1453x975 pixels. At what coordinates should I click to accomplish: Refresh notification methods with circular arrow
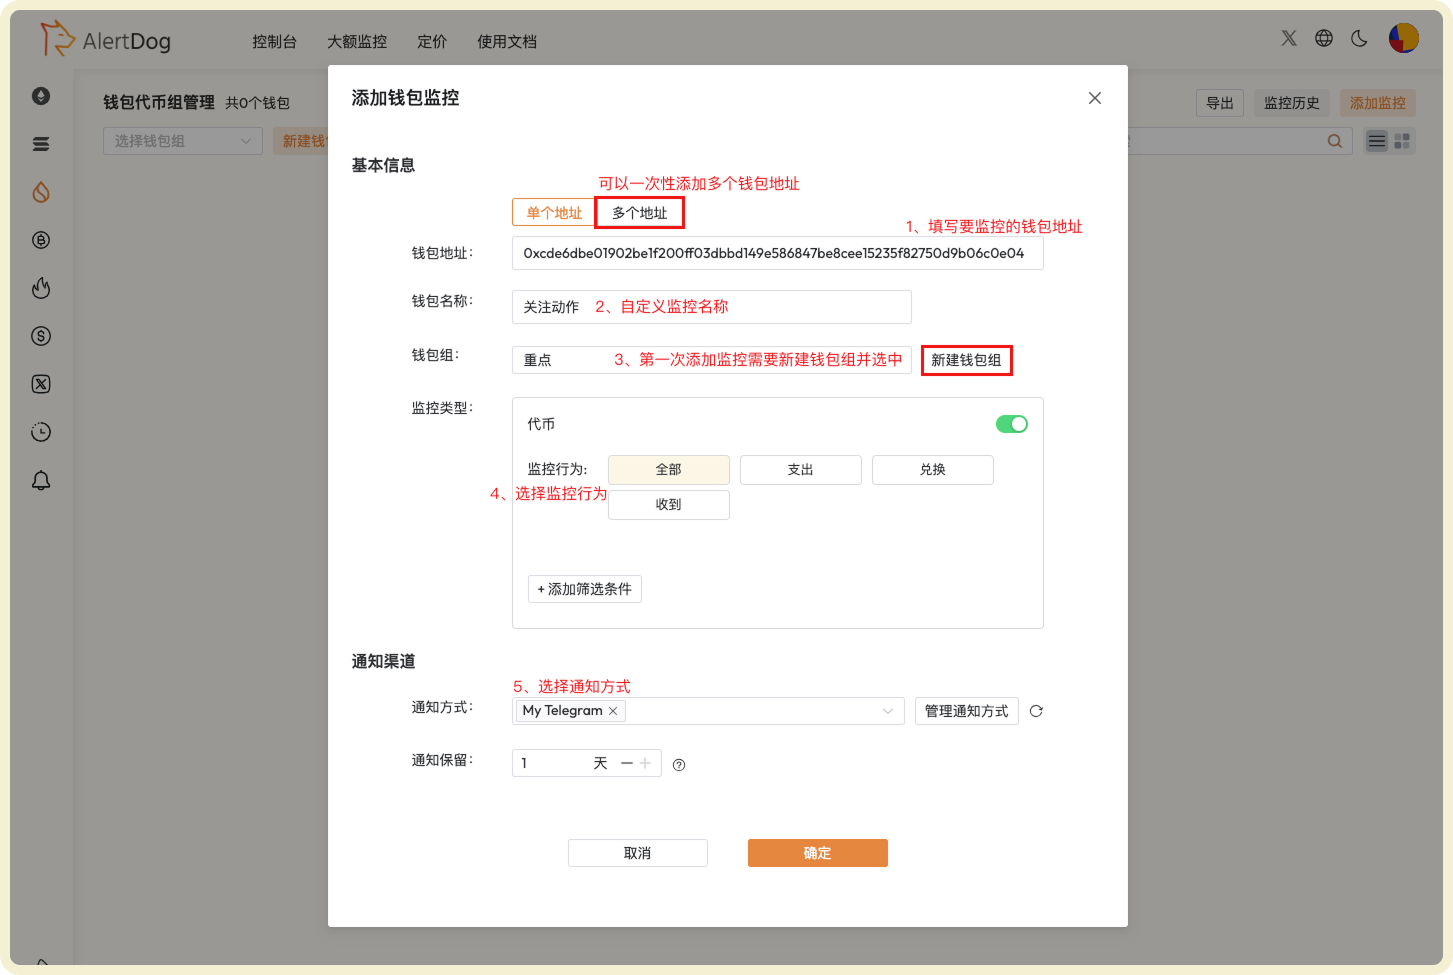[x=1036, y=710]
